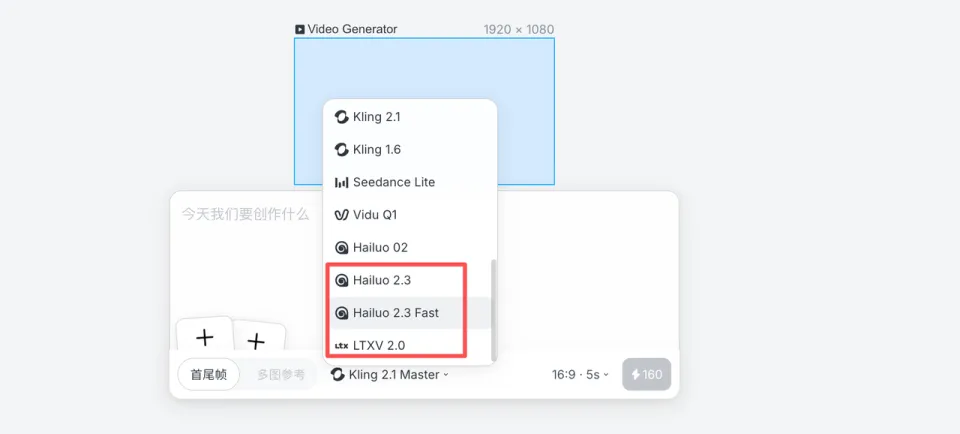
Task: Switch to 首尾帧 mode
Action: click(208, 375)
